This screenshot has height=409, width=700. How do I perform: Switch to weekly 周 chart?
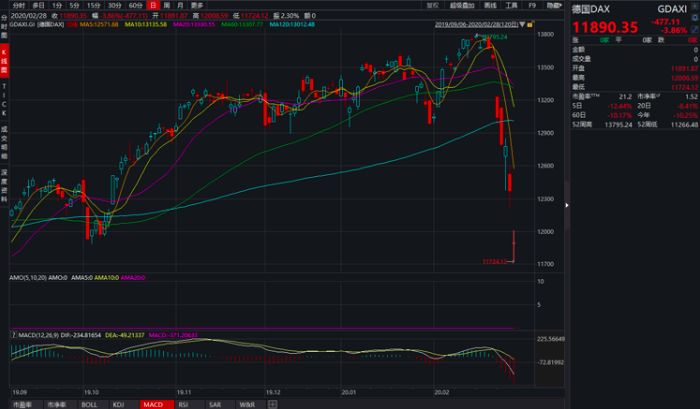(167, 5)
